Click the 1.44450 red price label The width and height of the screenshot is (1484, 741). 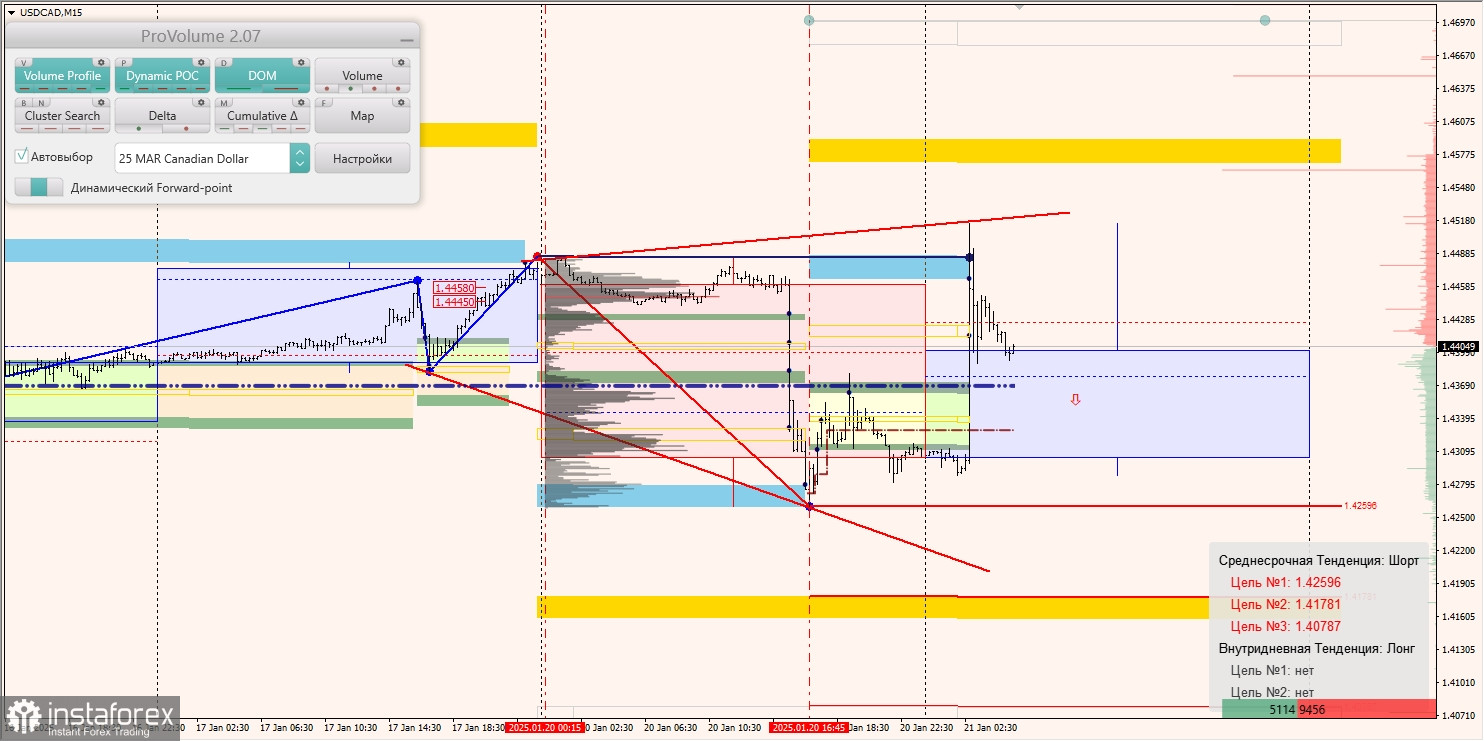coord(455,301)
